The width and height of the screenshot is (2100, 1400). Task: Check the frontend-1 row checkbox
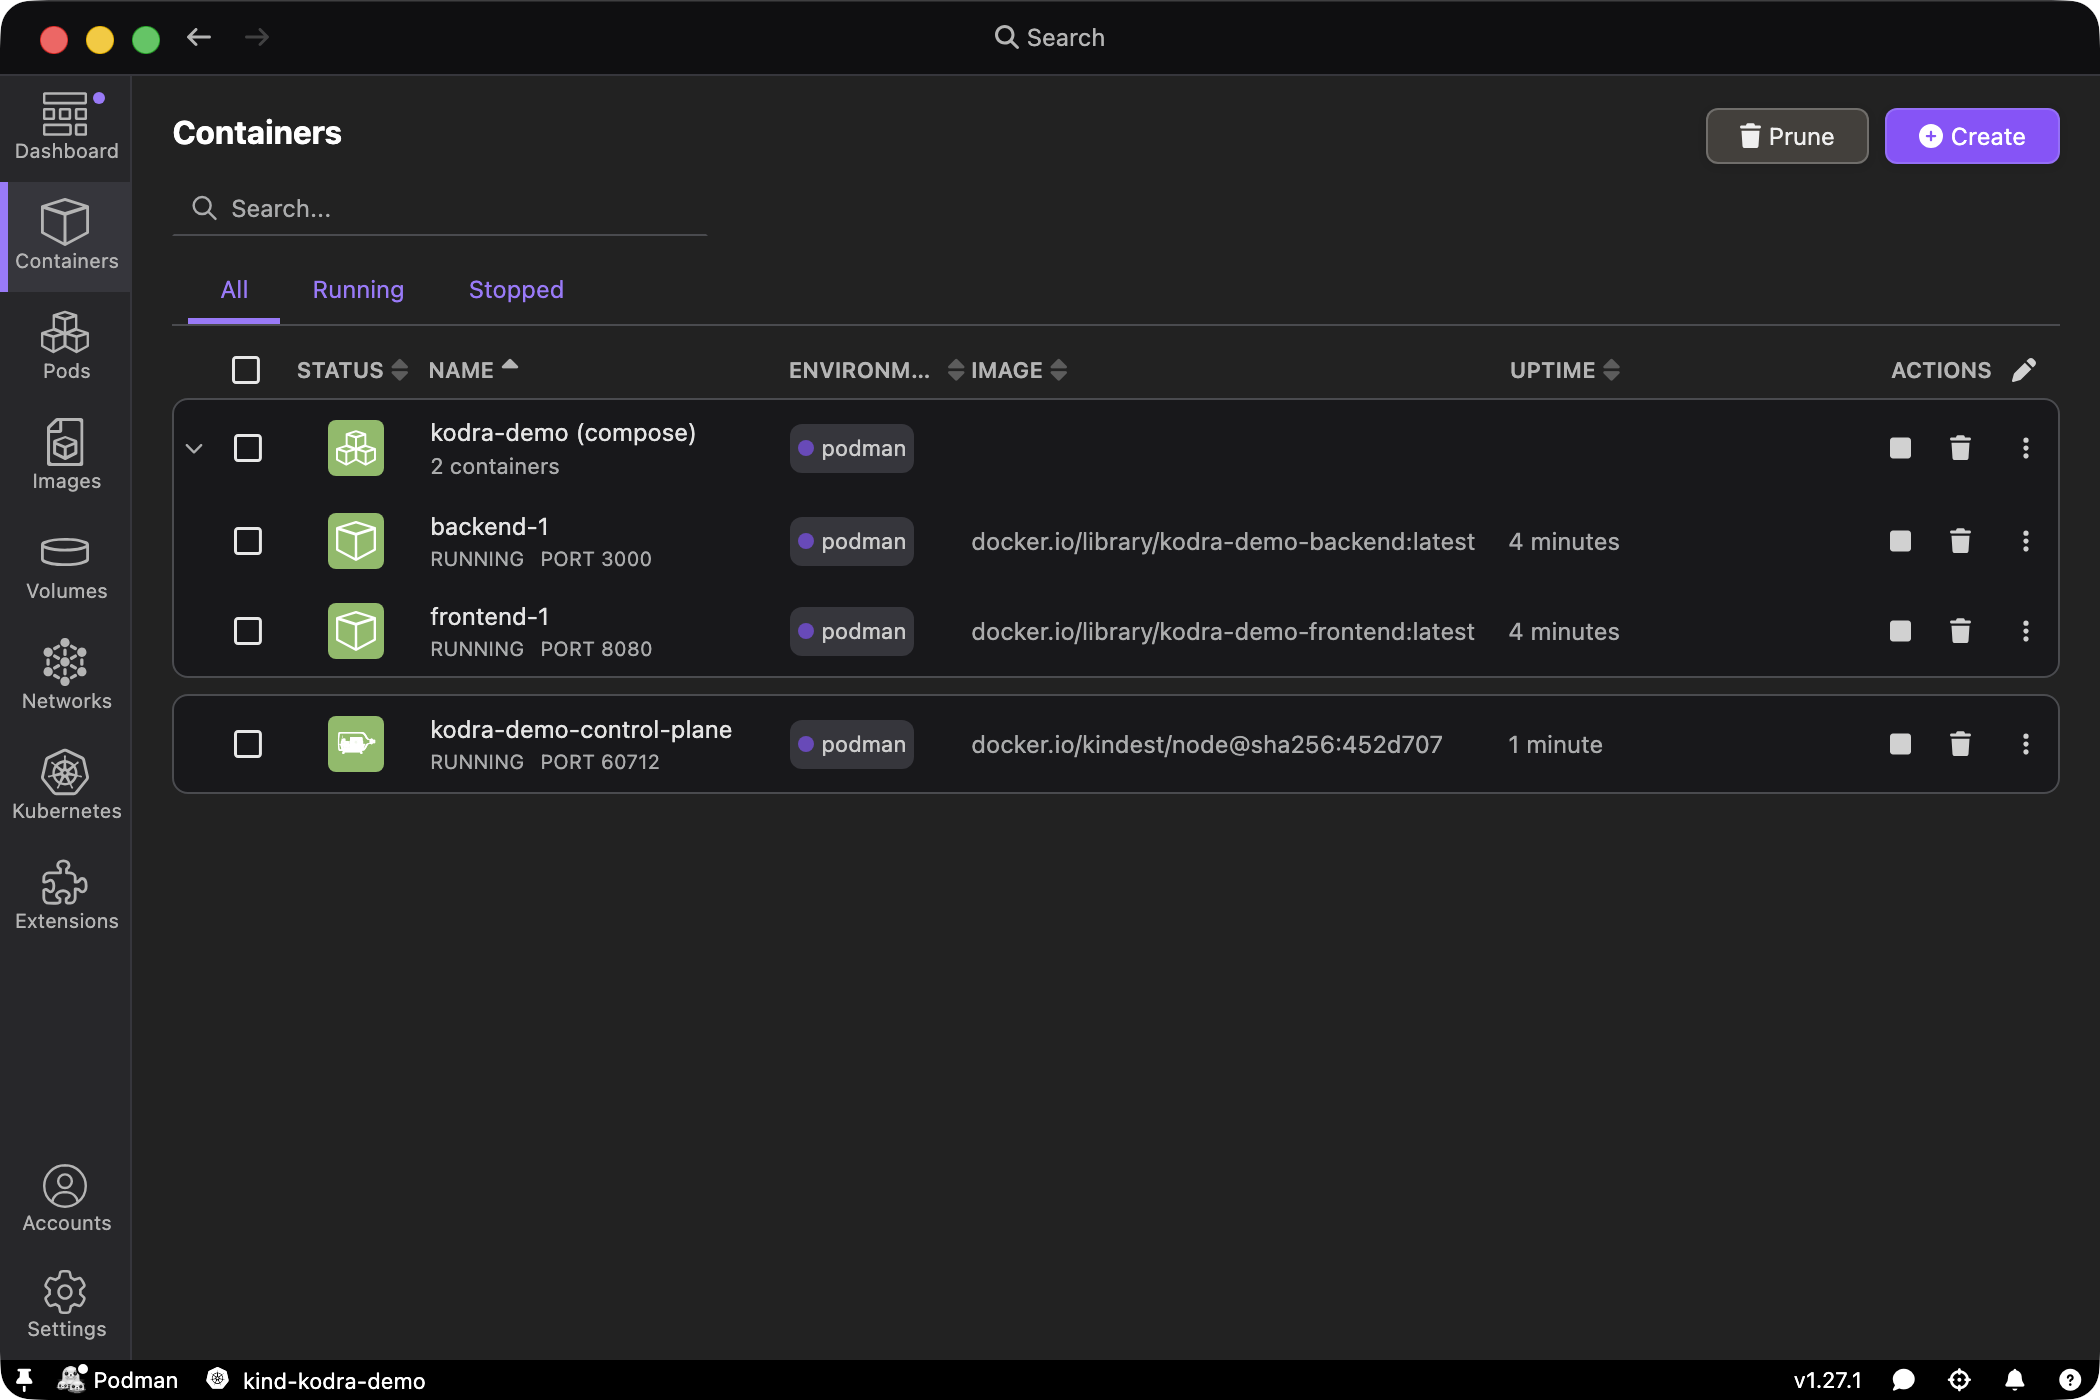pyautogui.click(x=248, y=631)
